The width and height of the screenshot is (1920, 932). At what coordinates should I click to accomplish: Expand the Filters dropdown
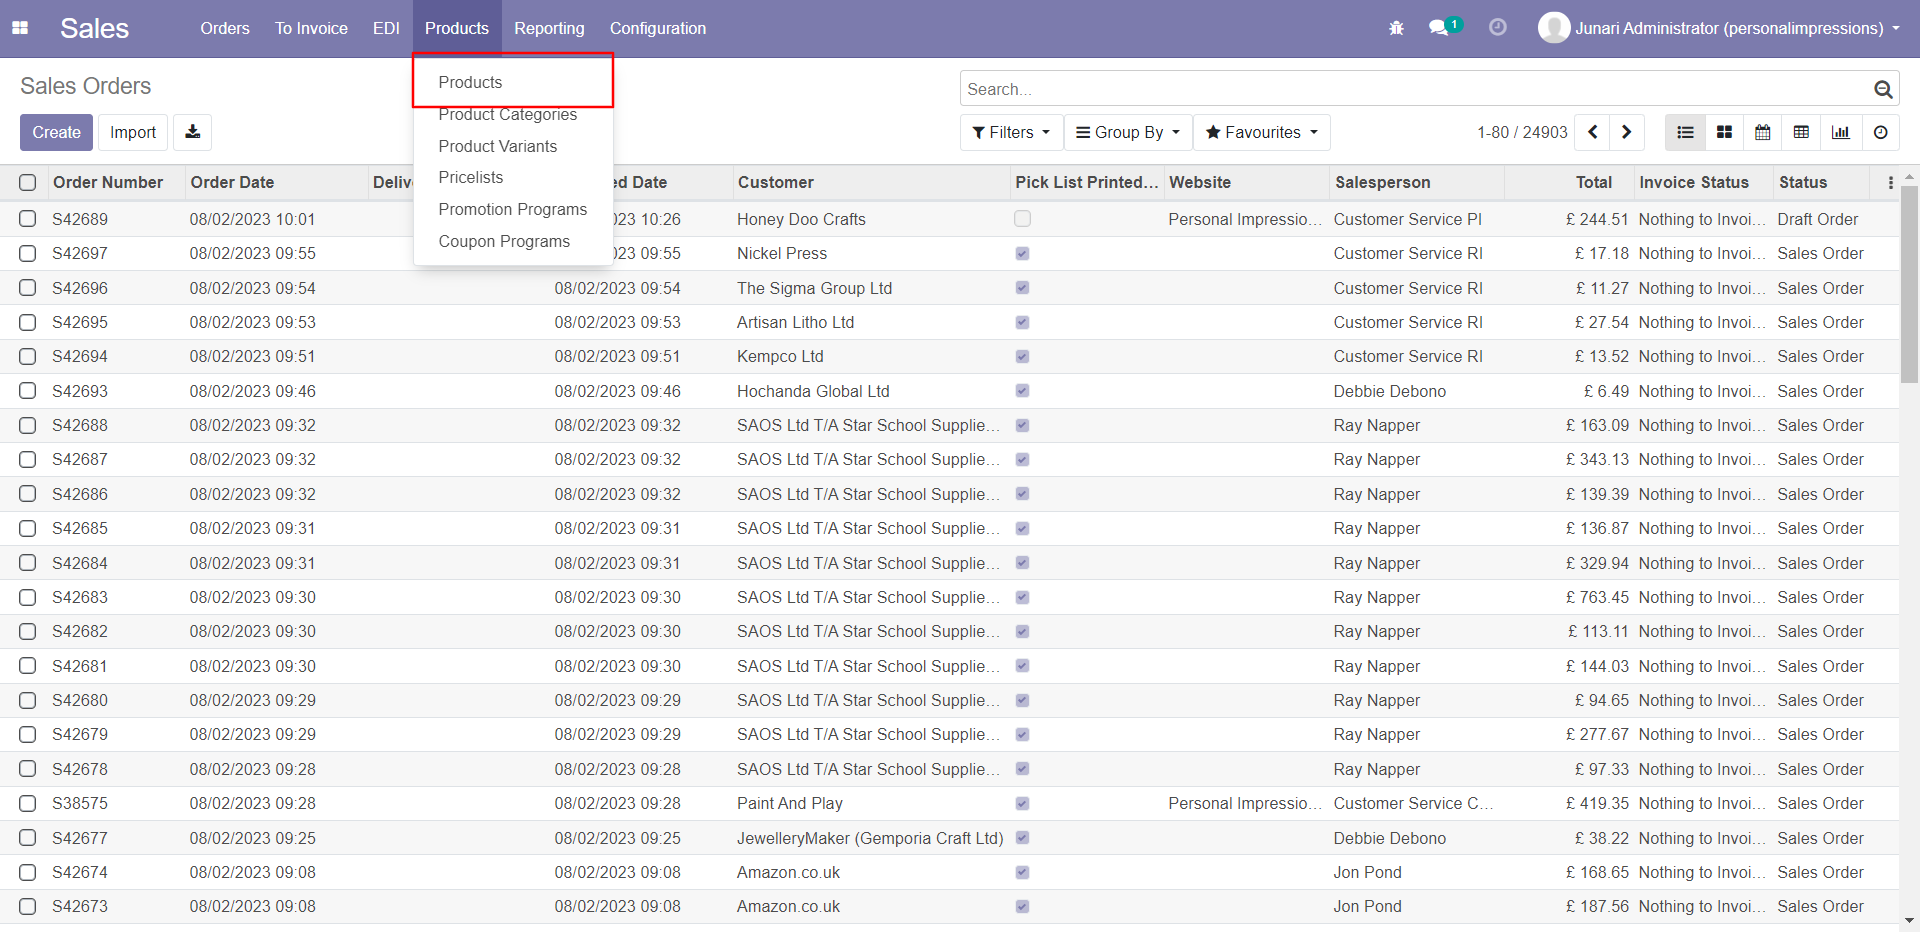[1011, 132]
